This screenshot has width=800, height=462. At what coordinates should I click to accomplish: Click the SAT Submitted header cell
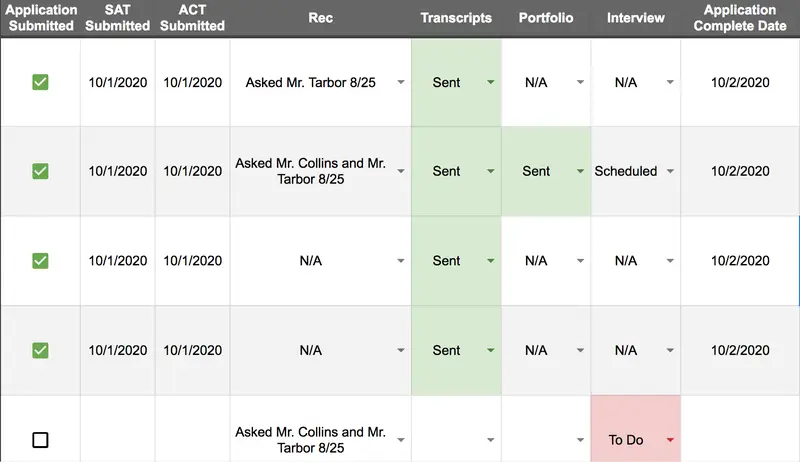coord(117,19)
